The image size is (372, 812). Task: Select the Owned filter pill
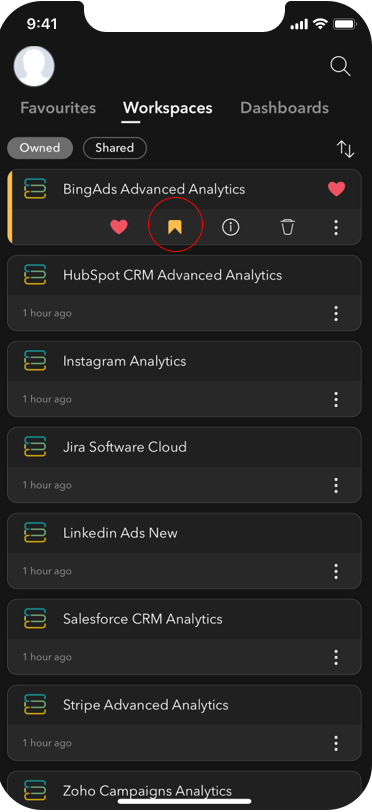(40, 148)
